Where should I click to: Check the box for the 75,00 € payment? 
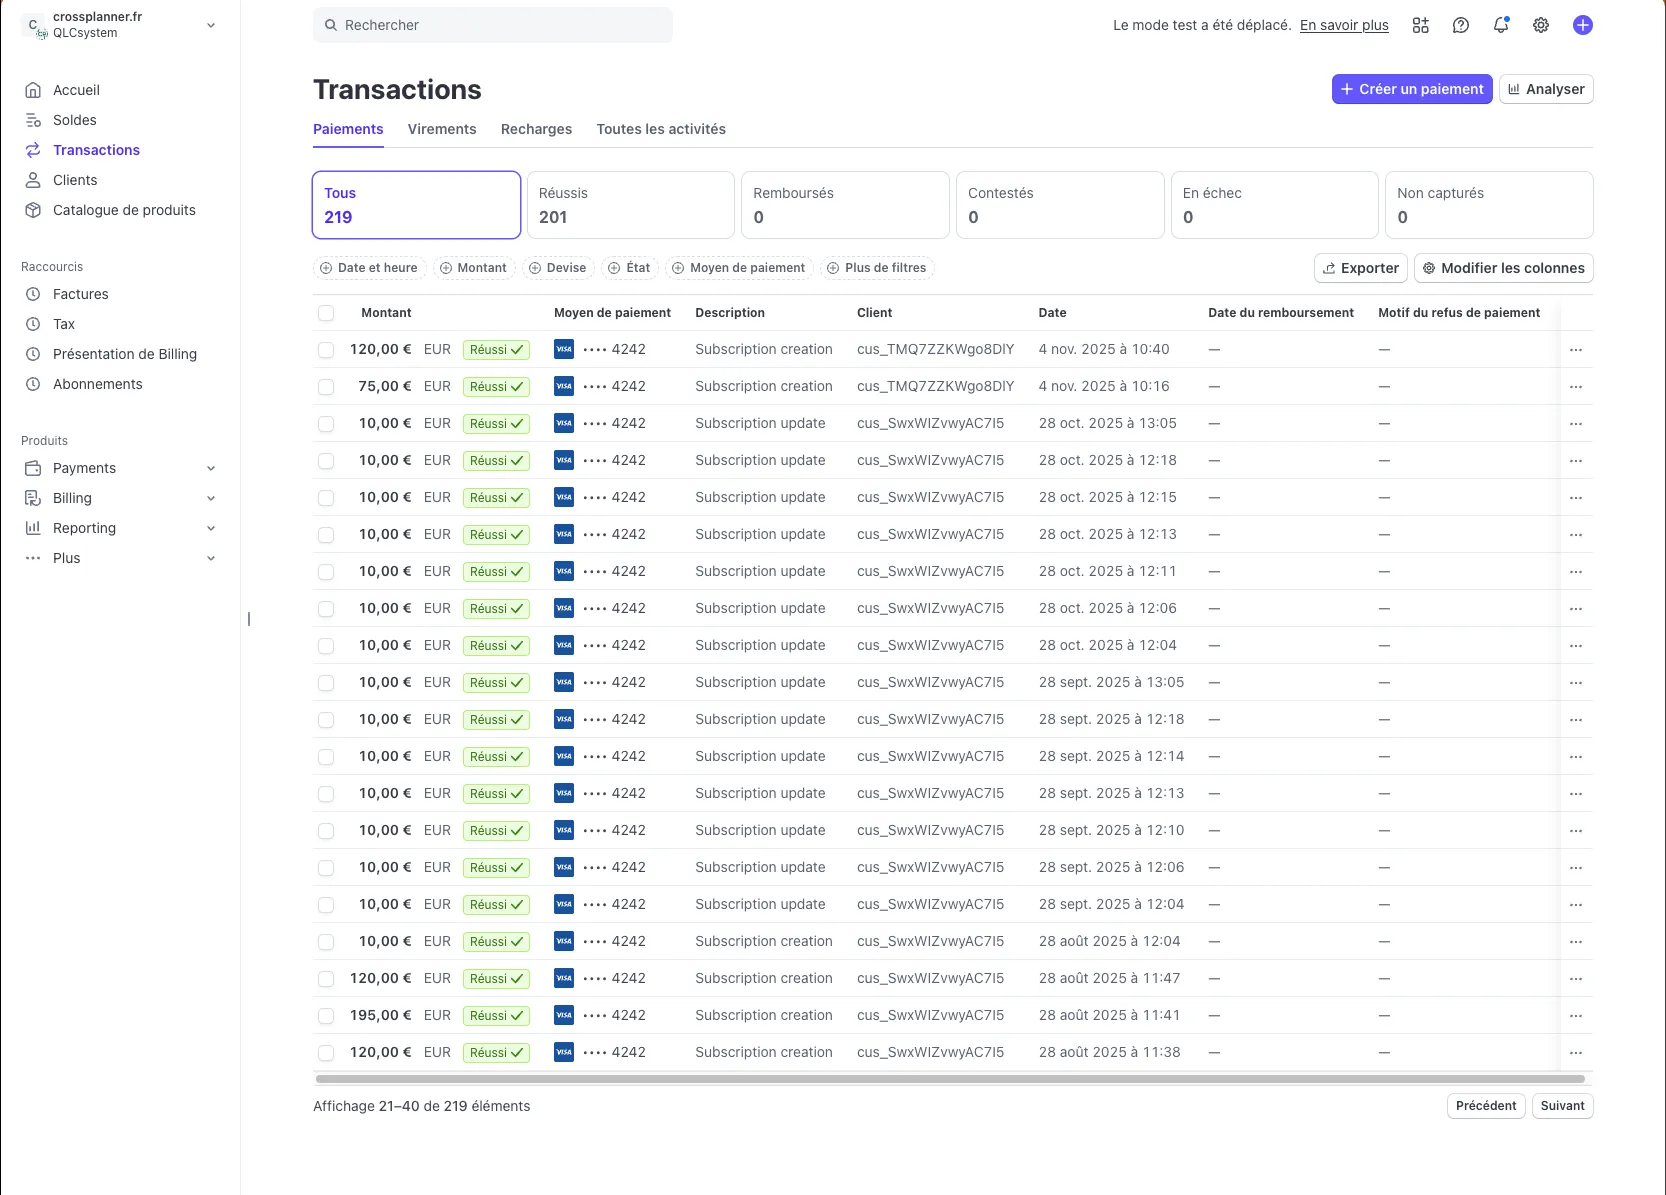pos(326,387)
